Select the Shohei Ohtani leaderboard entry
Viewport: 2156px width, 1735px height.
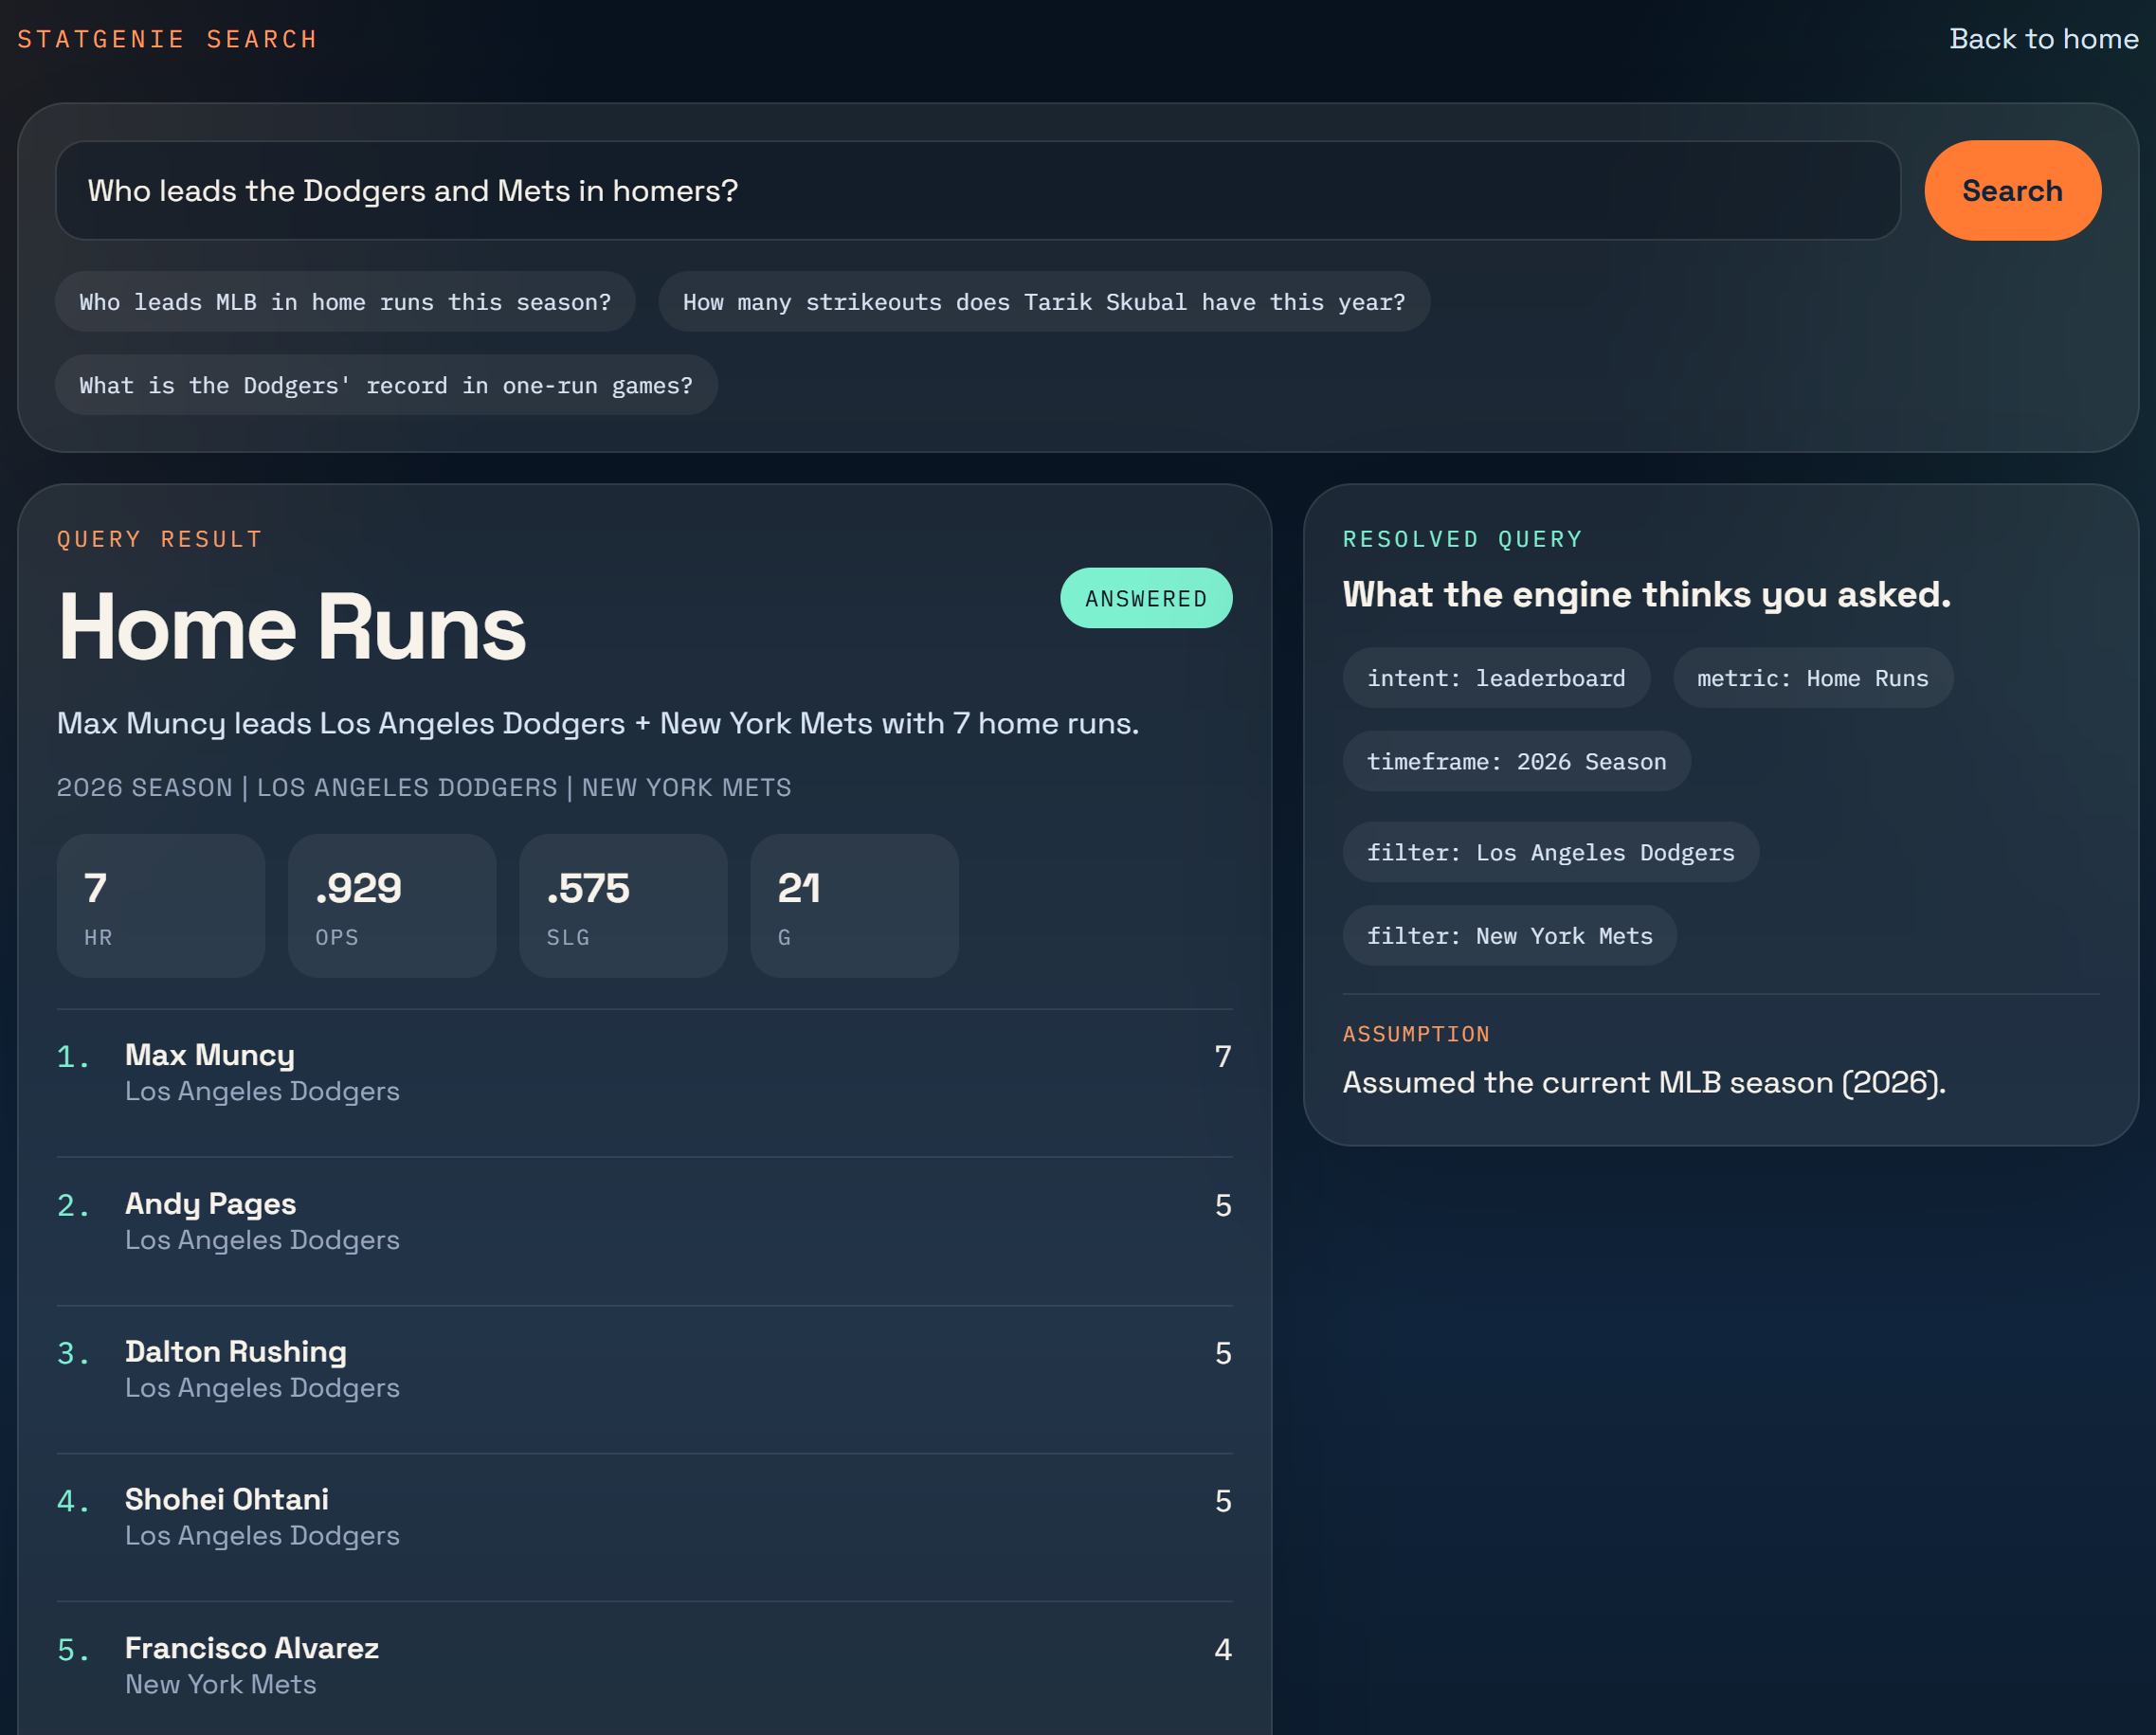pos(644,1517)
